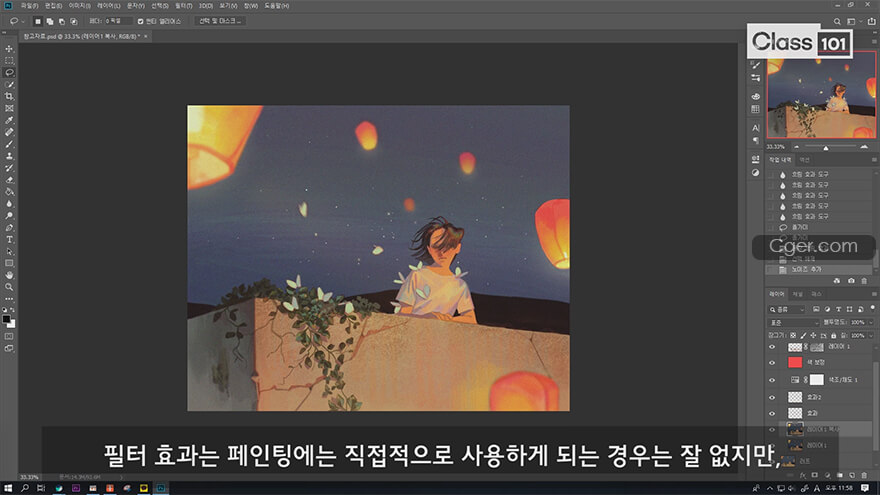880x495 pixels.
Task: Open the layer filter kind dropdown
Action: [x=787, y=309]
